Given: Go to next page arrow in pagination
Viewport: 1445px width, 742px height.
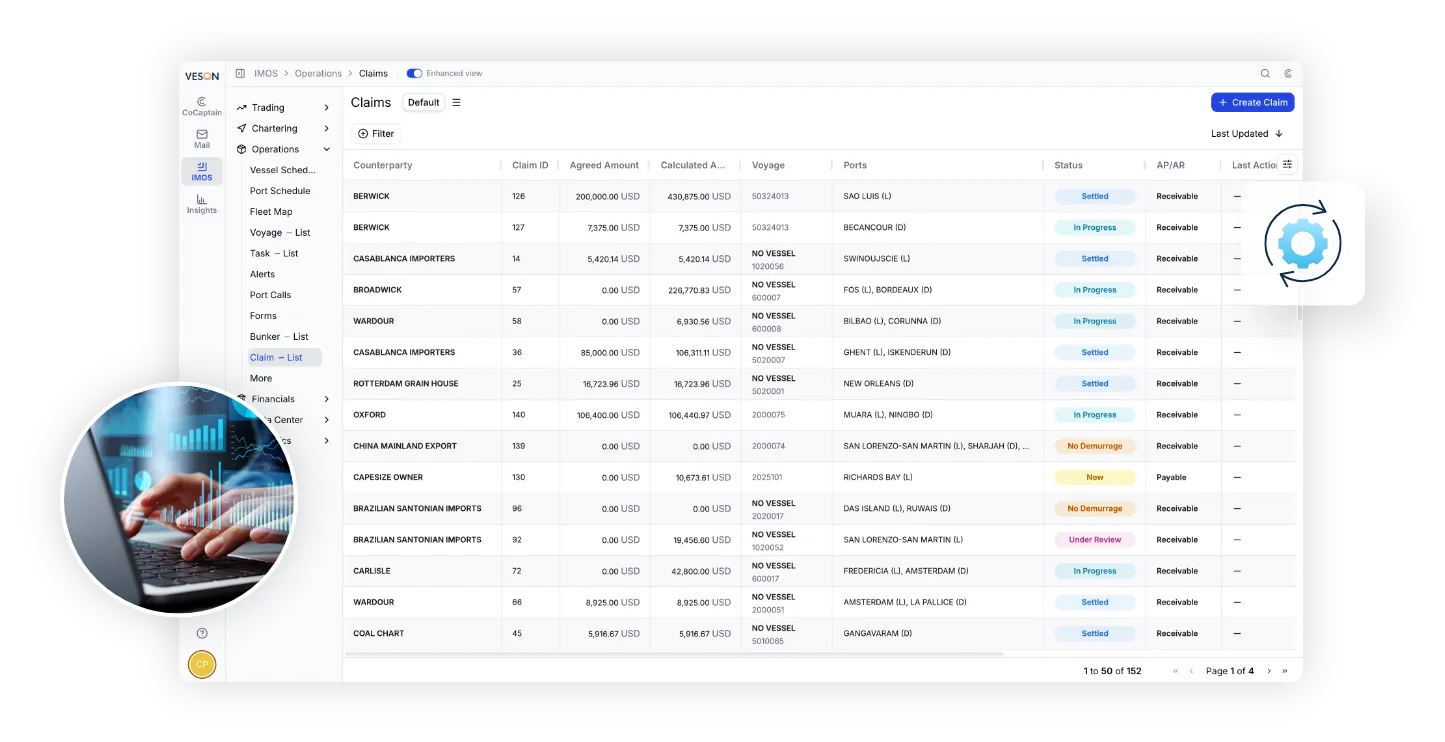Looking at the screenshot, I should pyautogui.click(x=1269, y=671).
